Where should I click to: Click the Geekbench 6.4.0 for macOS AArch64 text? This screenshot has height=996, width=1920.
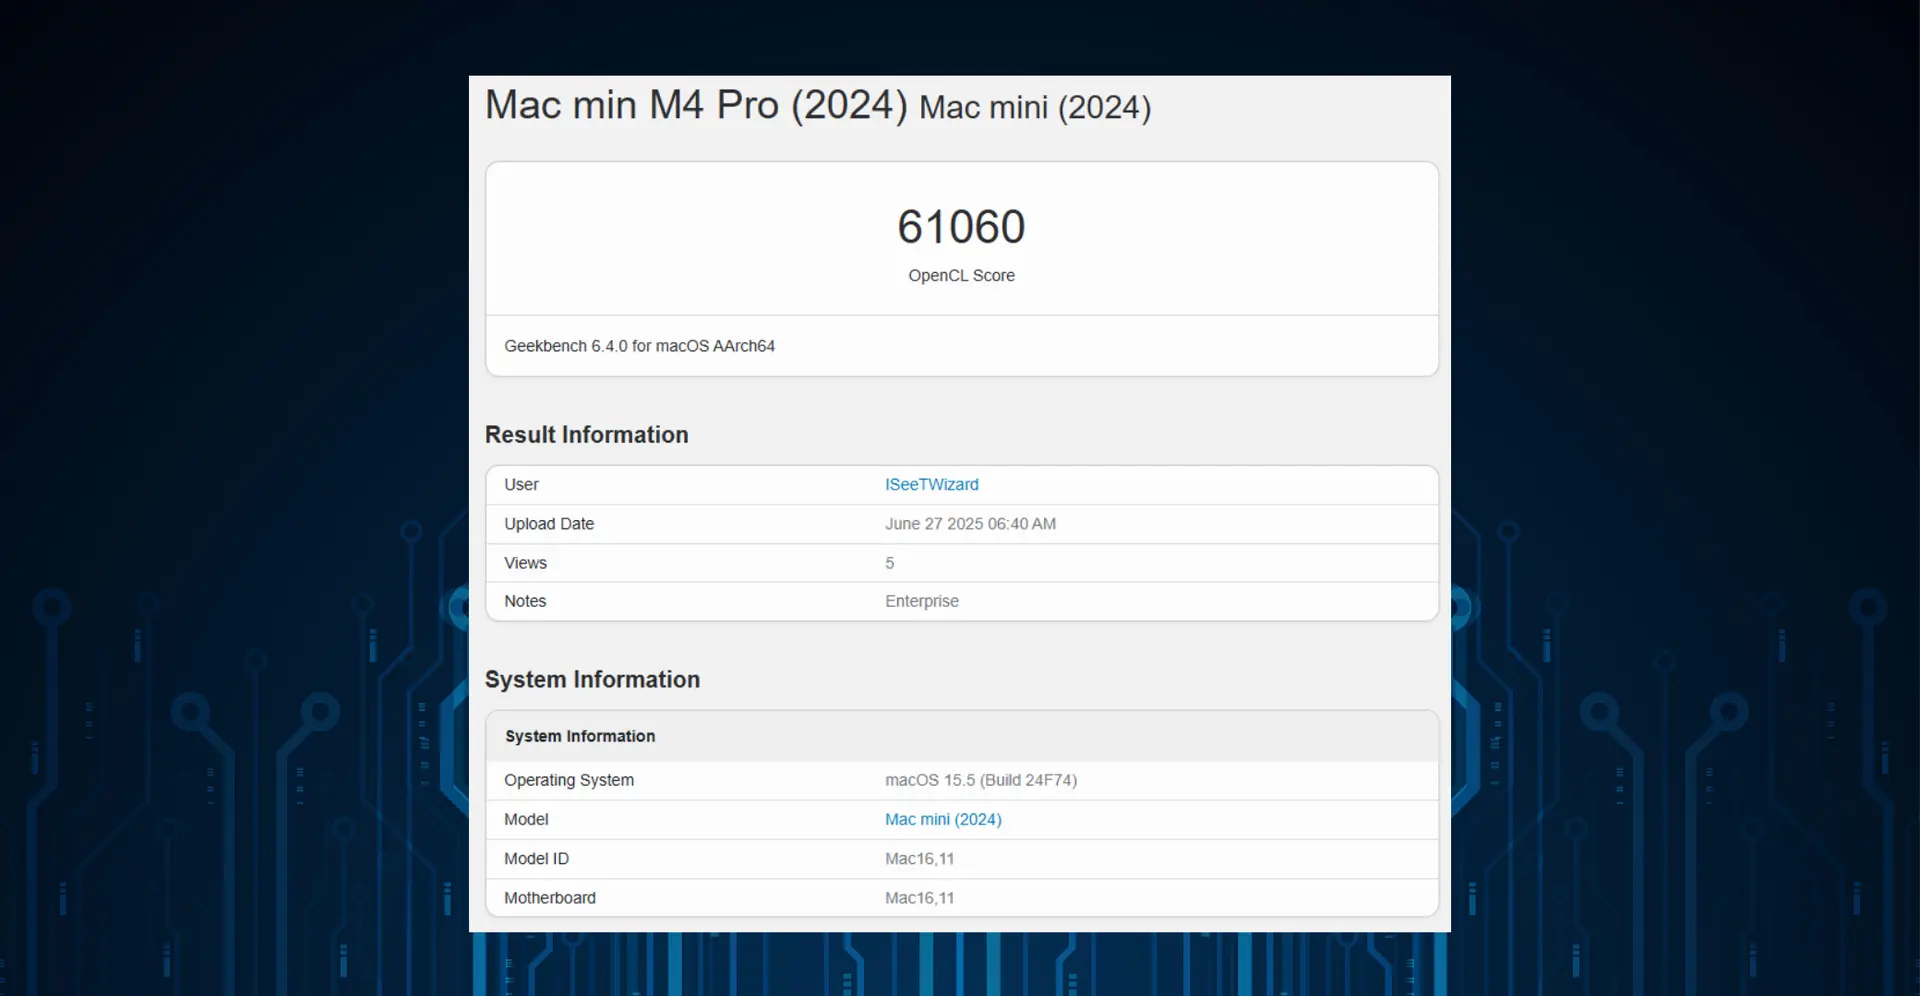tap(639, 346)
